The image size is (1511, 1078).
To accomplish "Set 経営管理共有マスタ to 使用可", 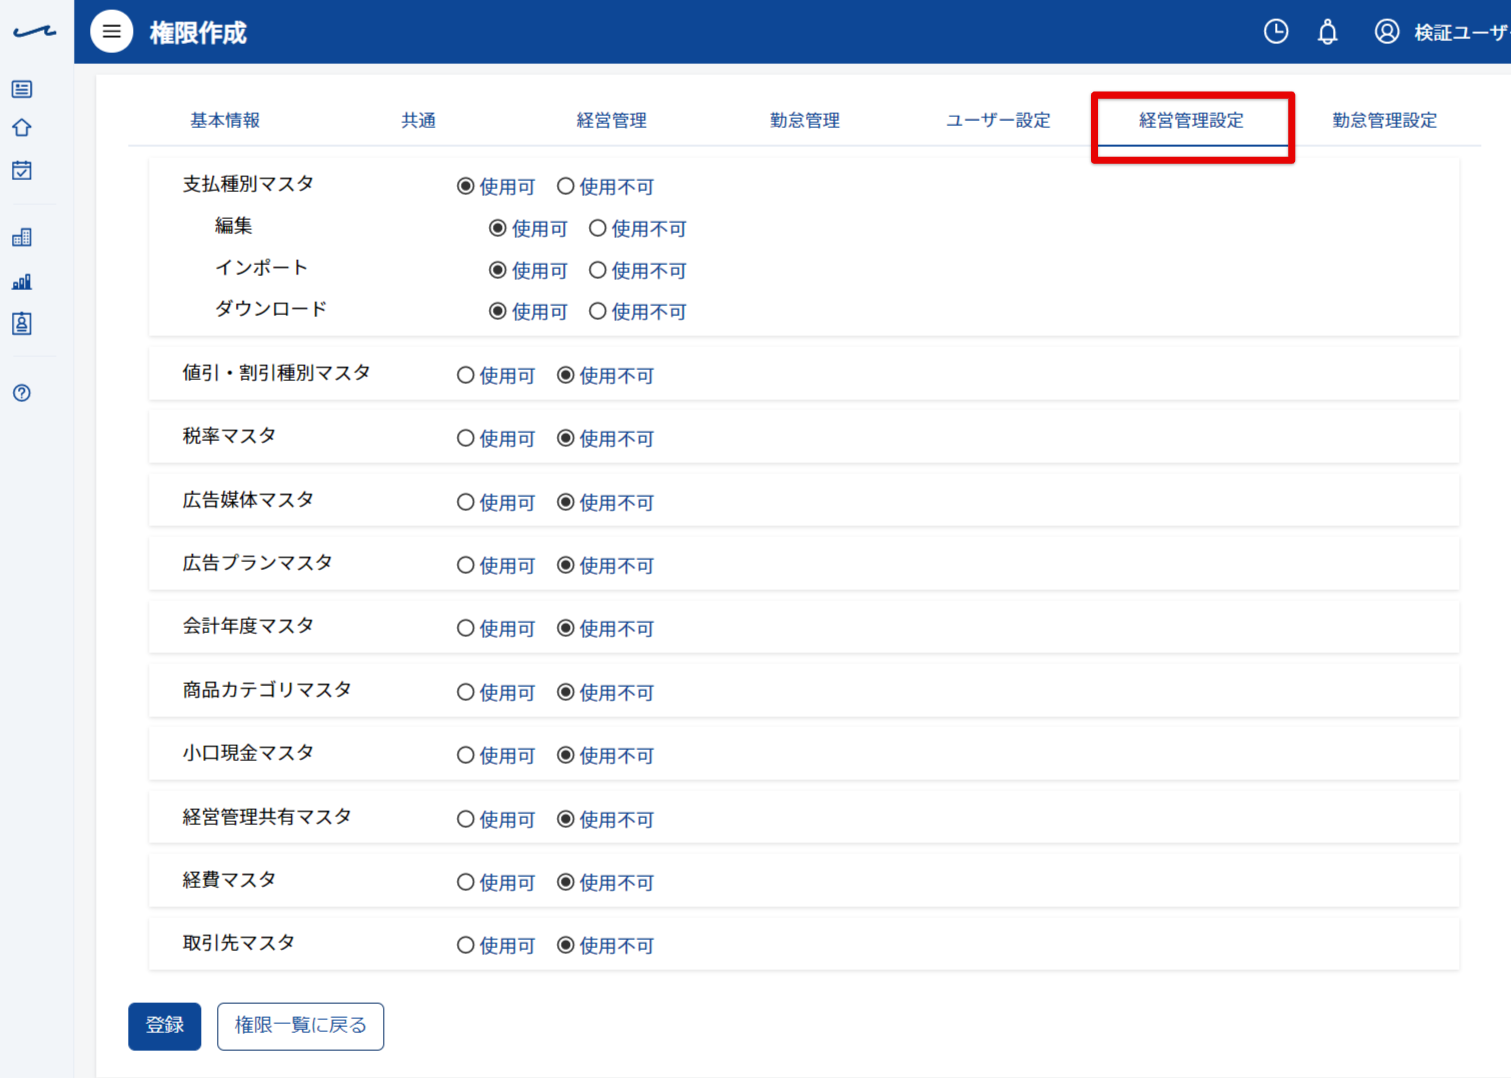I will pos(466,819).
